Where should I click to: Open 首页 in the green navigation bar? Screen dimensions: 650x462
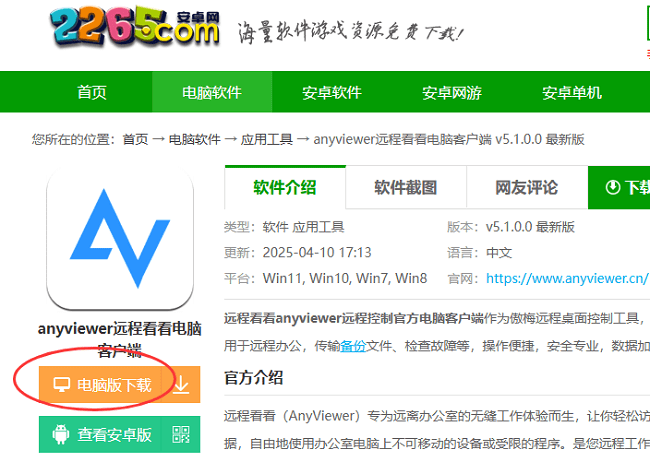click(x=92, y=93)
